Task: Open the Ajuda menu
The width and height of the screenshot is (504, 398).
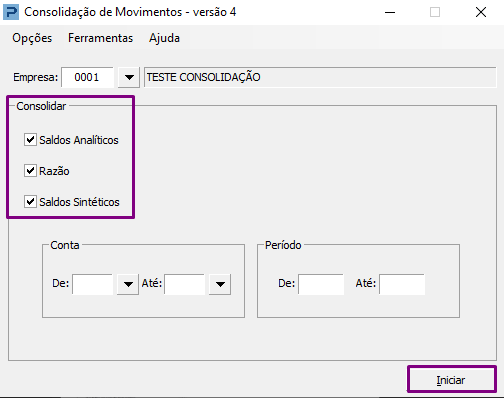Action: tap(164, 38)
